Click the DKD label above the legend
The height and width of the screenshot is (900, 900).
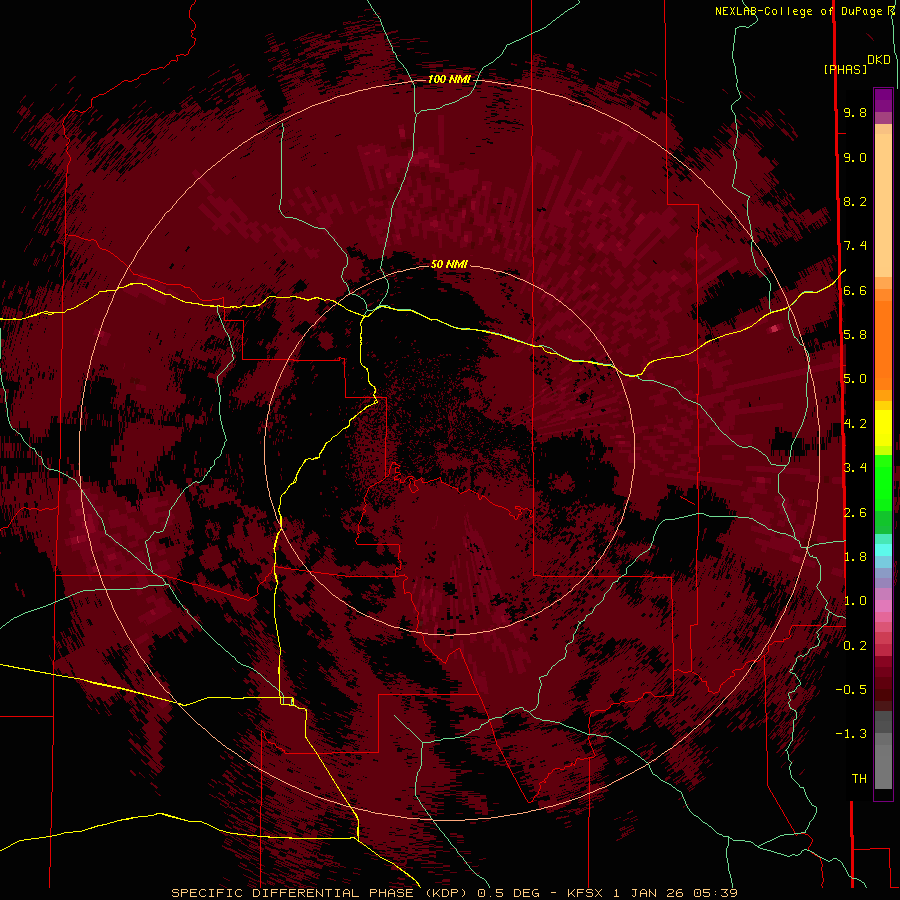(879, 60)
